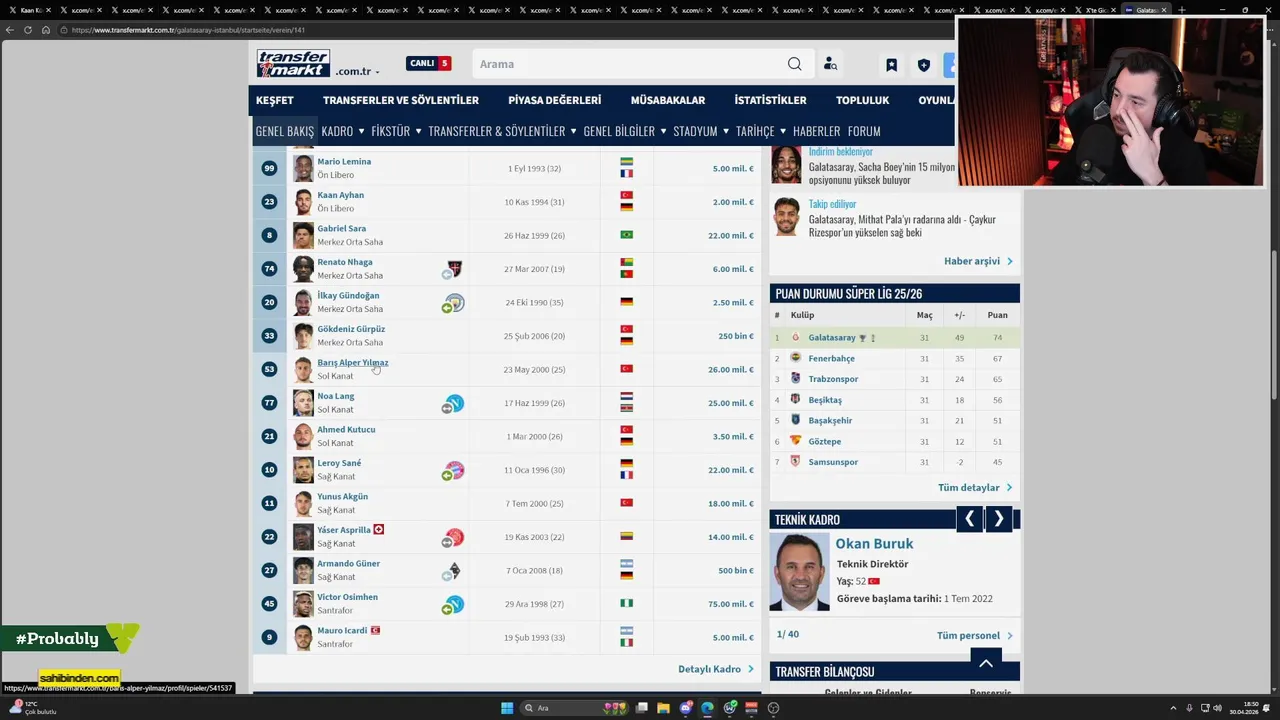Open the Okan Buruk name link
This screenshot has height=720, width=1280.
[x=874, y=544]
